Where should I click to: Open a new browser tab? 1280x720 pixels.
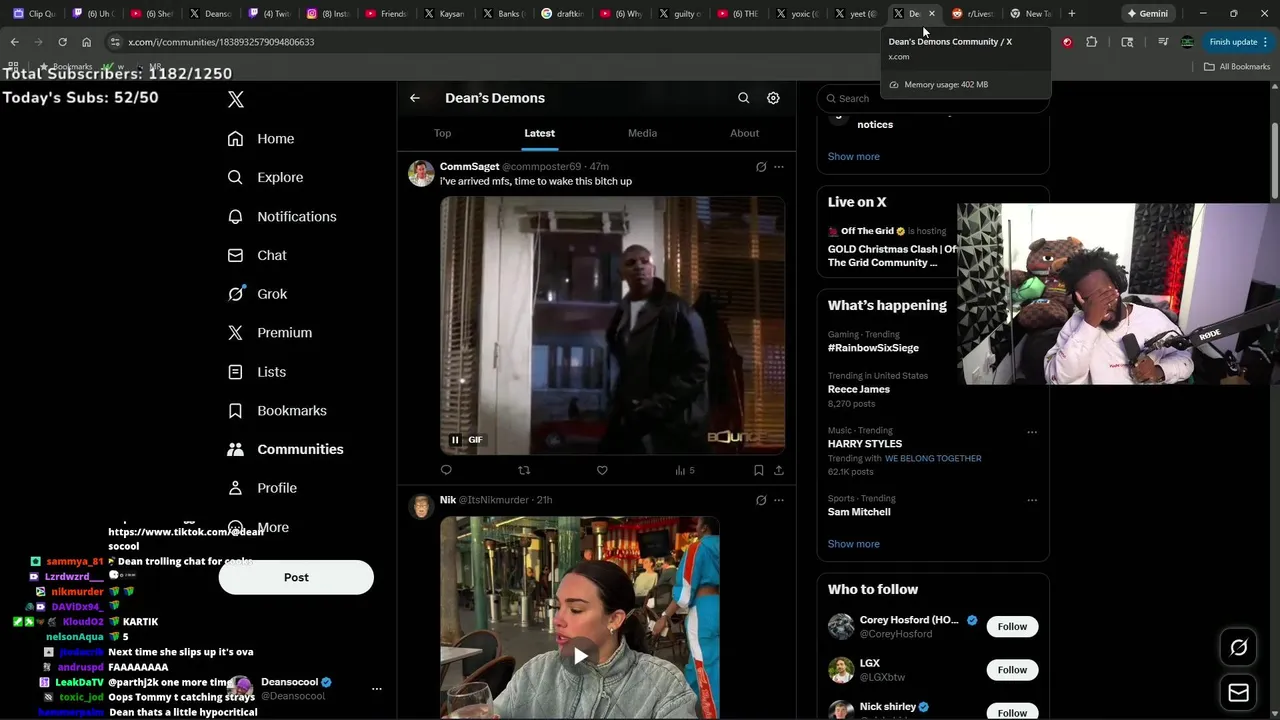pos(1071,14)
